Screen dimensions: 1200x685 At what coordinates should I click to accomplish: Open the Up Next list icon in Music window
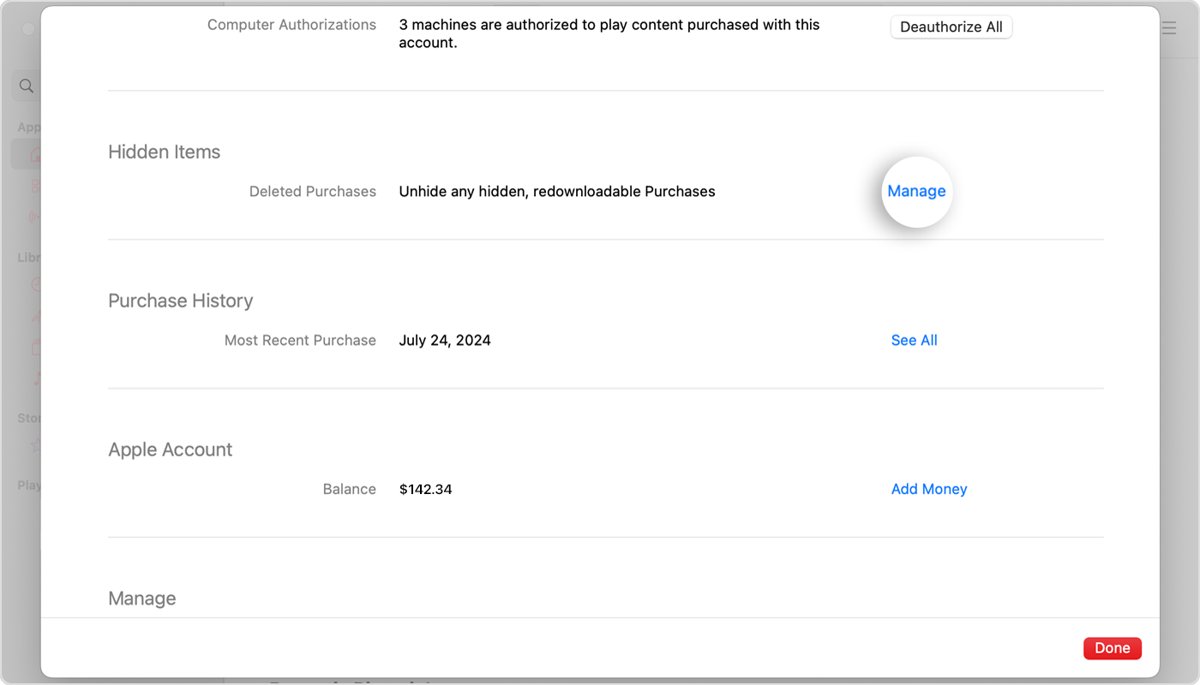point(1169,29)
